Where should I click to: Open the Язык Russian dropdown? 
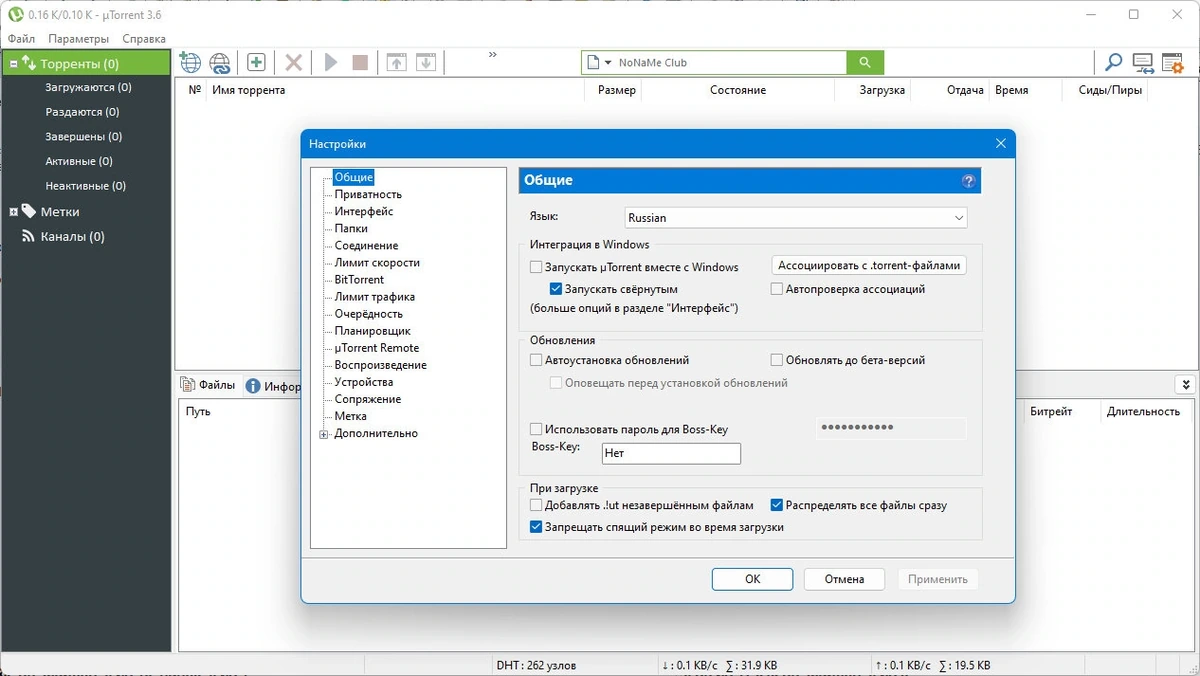796,217
